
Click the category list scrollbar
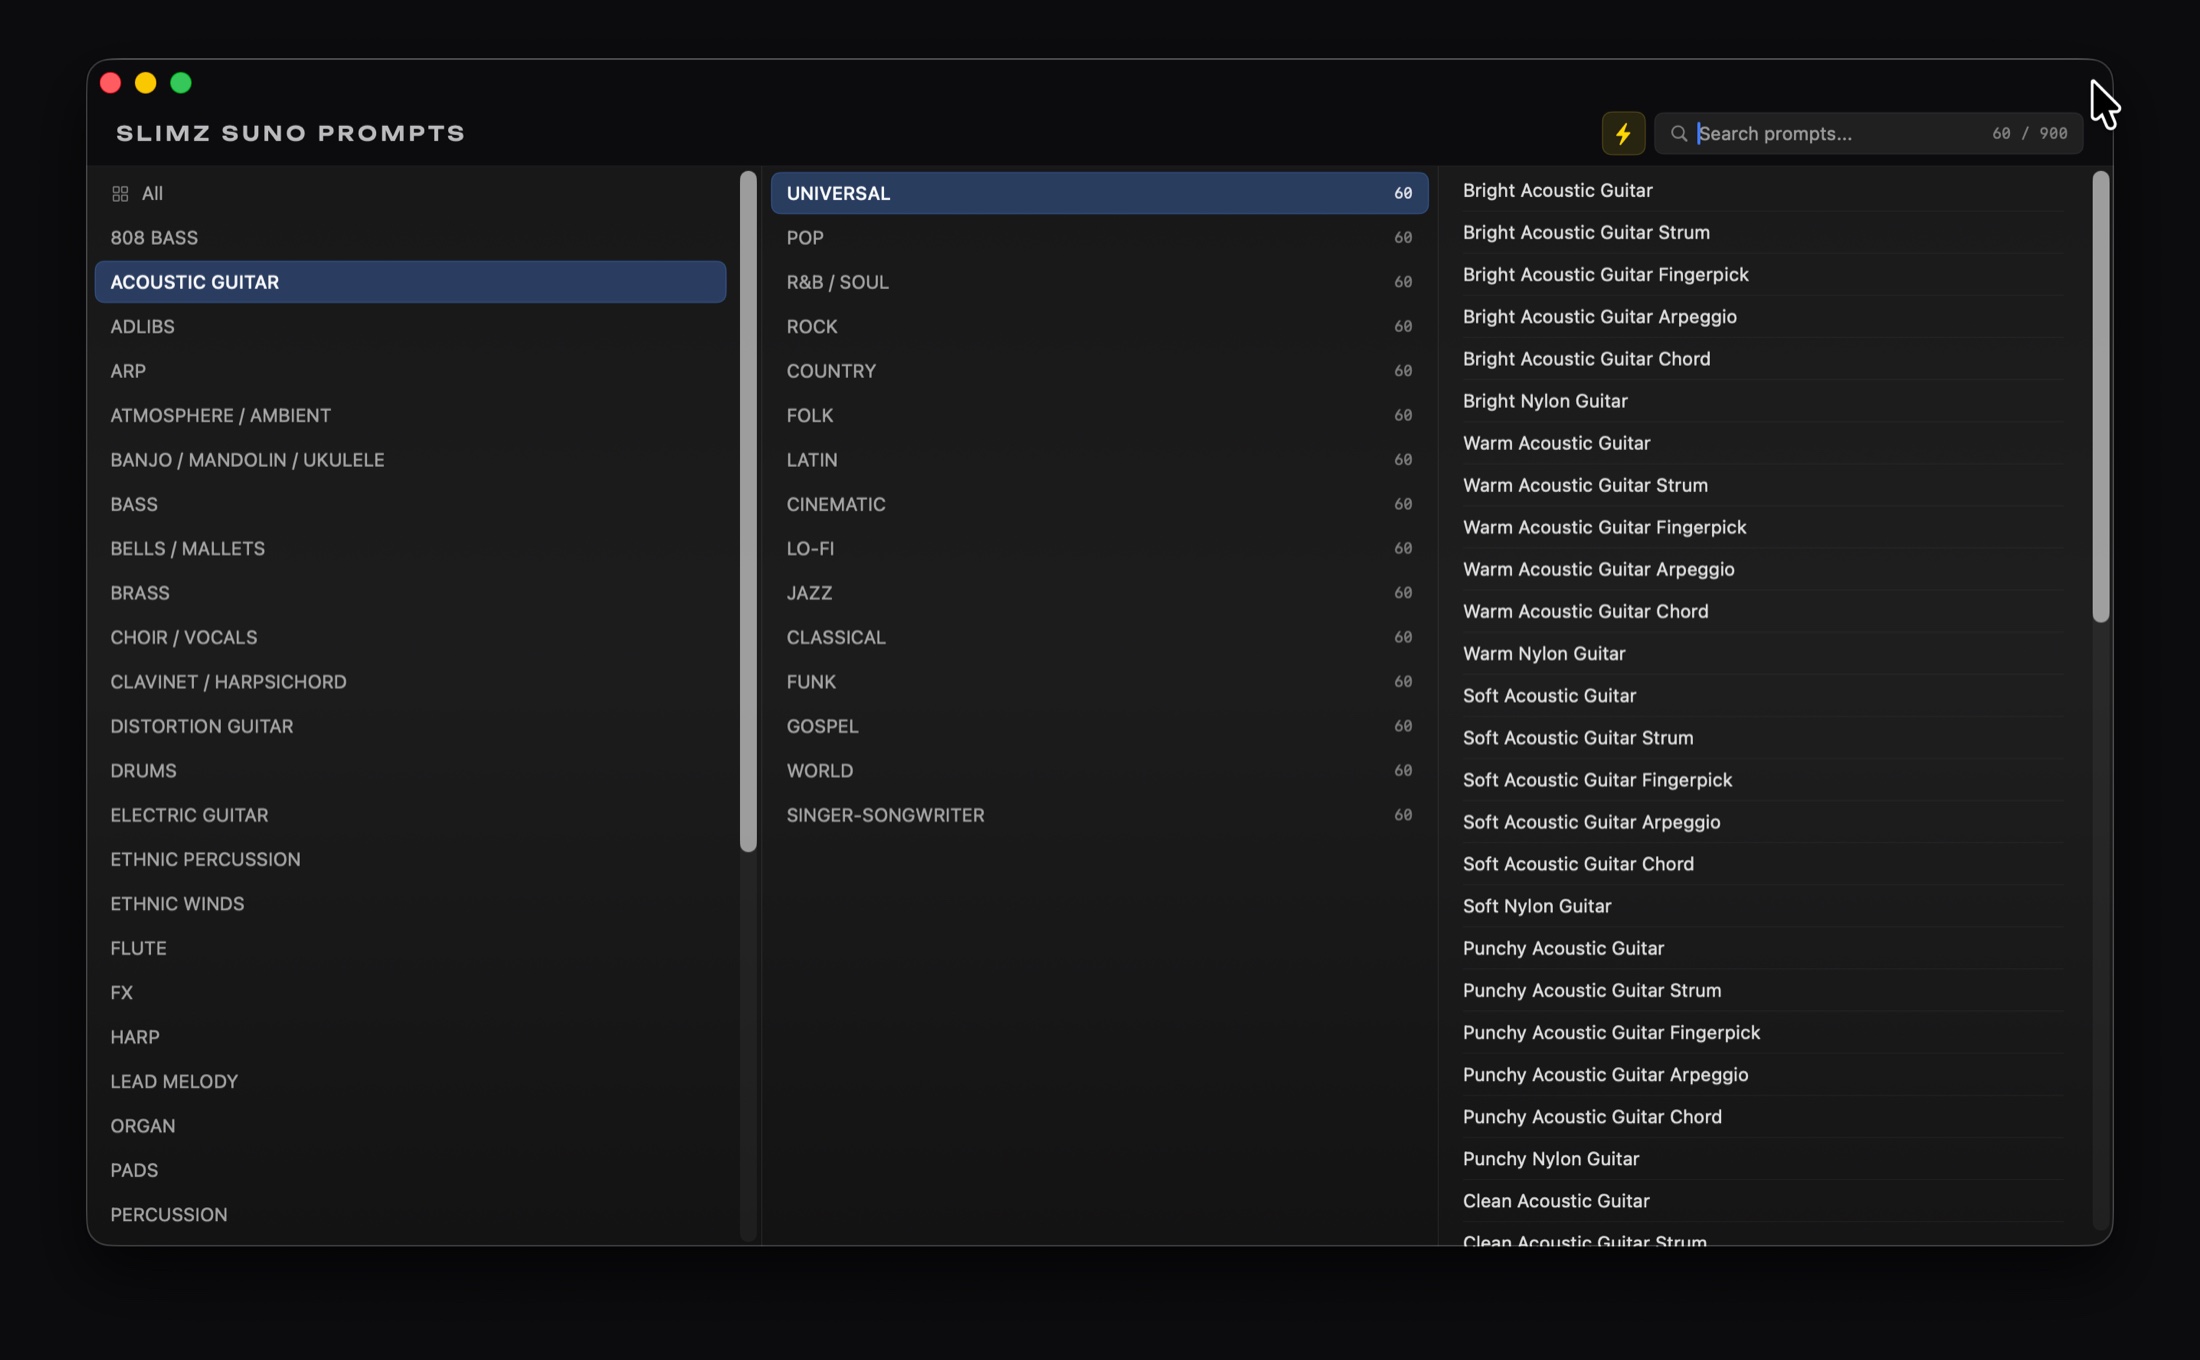tap(748, 511)
